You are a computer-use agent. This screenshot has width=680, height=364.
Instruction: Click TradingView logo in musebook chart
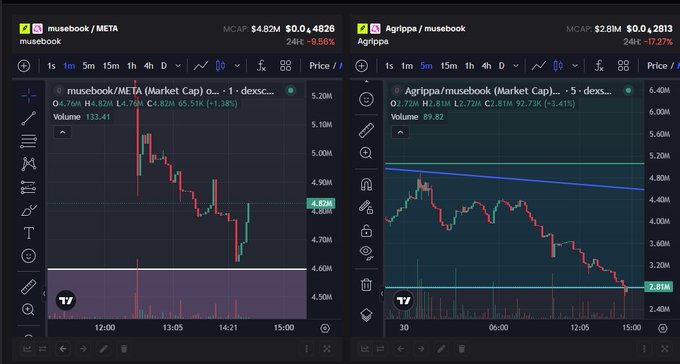click(66, 300)
